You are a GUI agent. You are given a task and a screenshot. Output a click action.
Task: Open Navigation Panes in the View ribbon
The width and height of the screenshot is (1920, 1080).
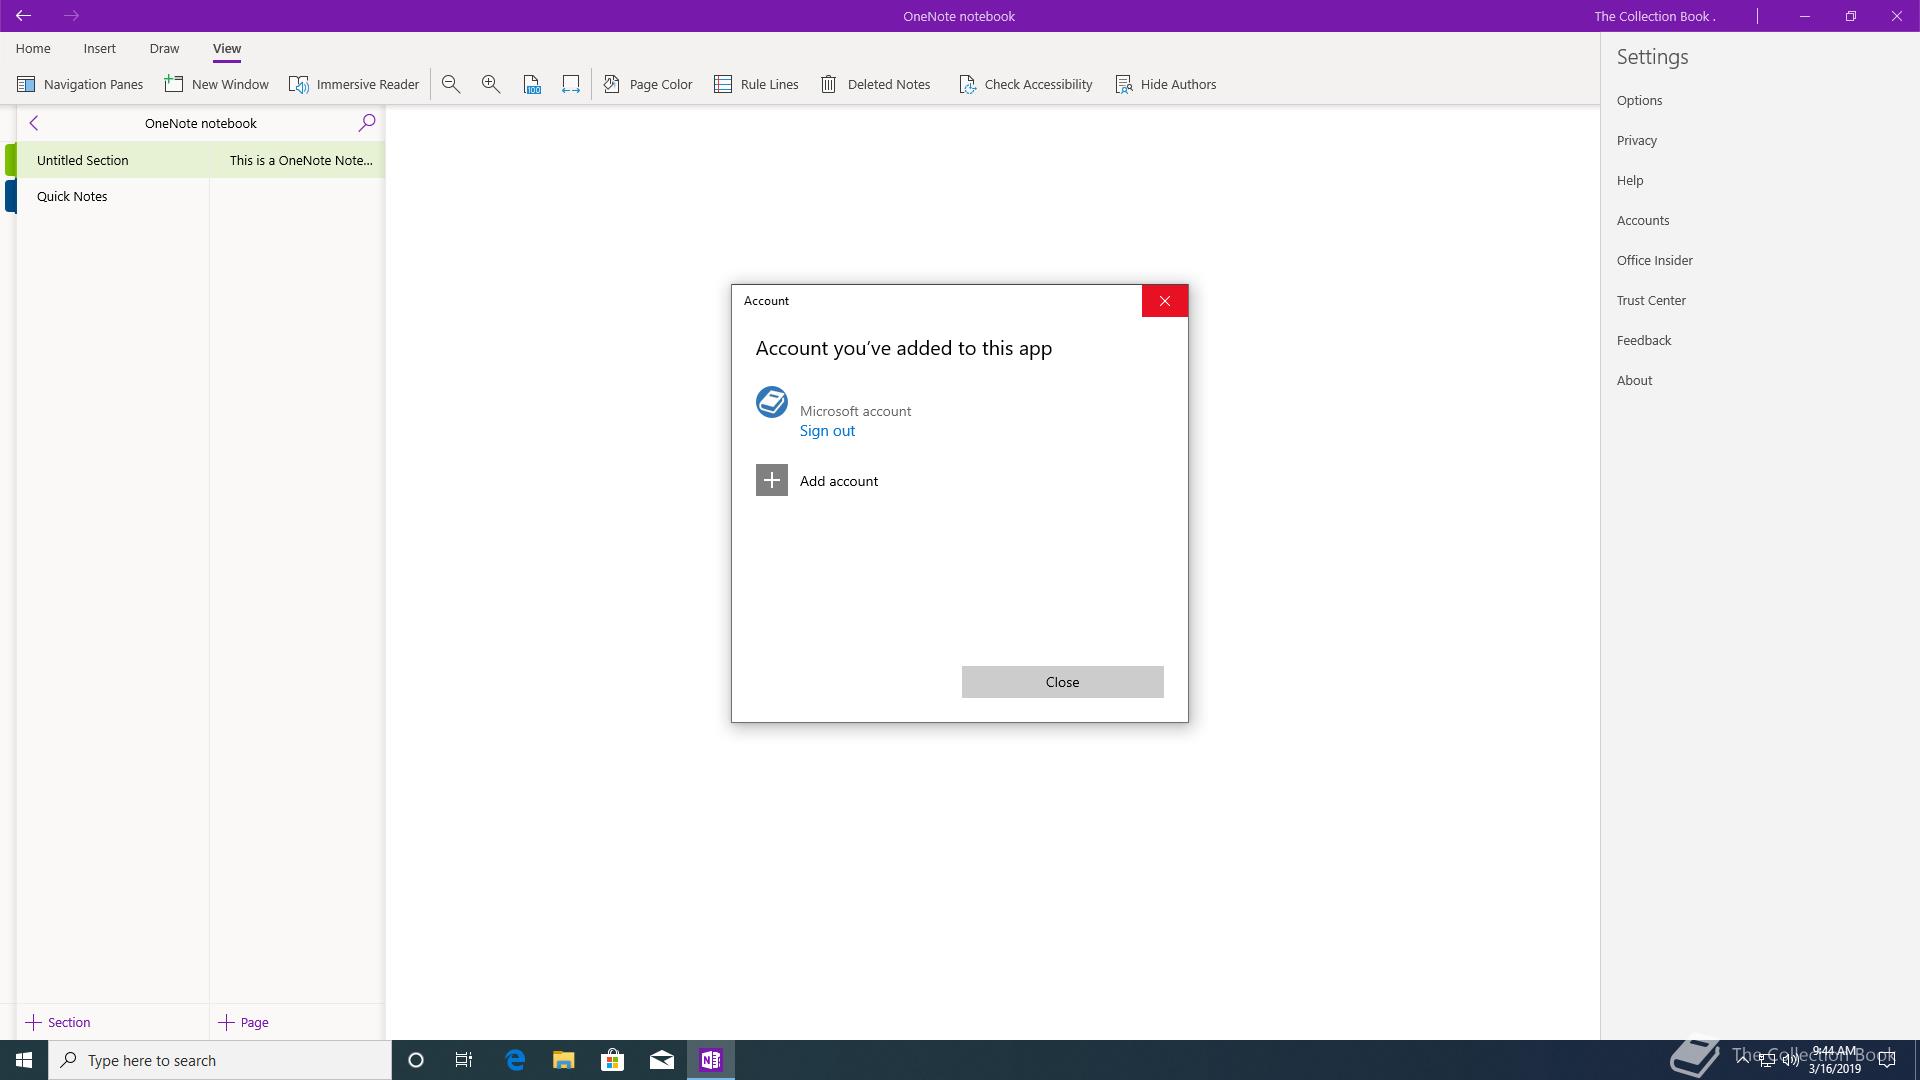(80, 84)
